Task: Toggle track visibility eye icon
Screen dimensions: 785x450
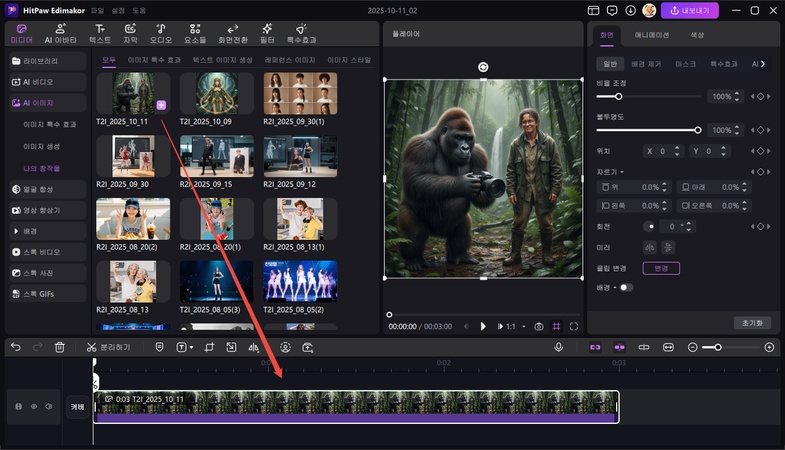Action: point(34,406)
